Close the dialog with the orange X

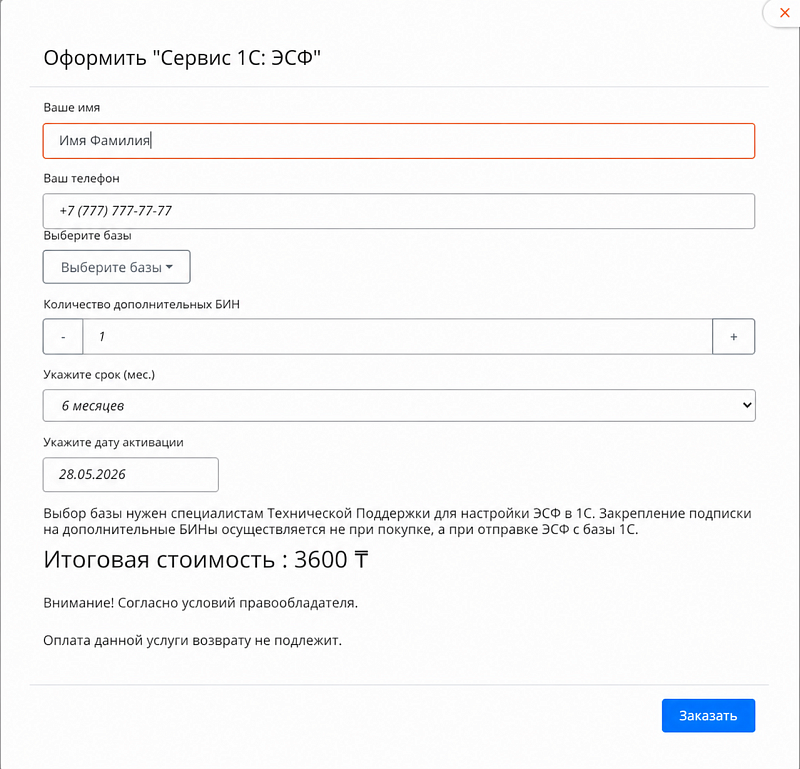tap(785, 13)
